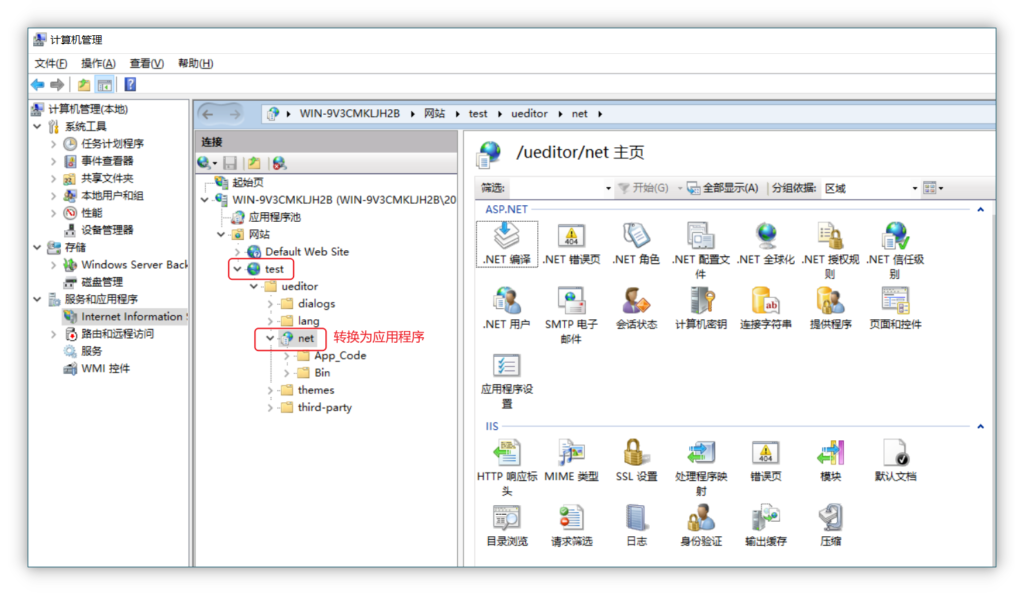Open the SMTP 电子邮件 feature

click(x=571, y=315)
